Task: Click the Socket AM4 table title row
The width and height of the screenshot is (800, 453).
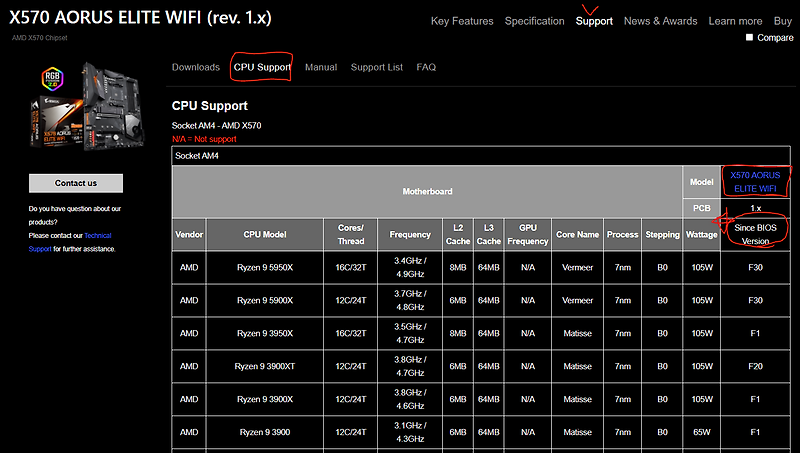Action: pos(481,156)
